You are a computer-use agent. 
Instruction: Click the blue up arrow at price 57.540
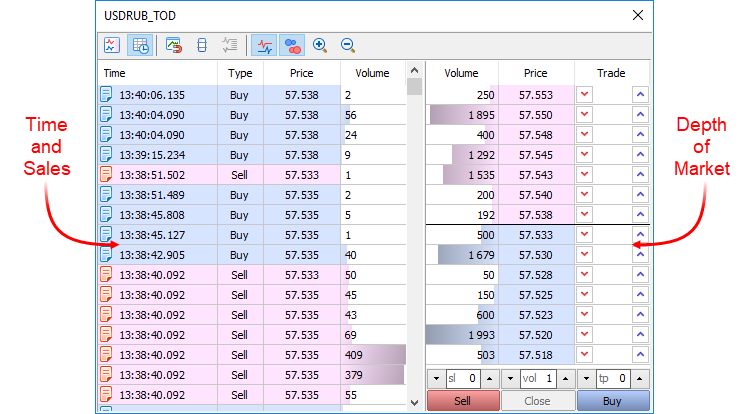[640, 195]
